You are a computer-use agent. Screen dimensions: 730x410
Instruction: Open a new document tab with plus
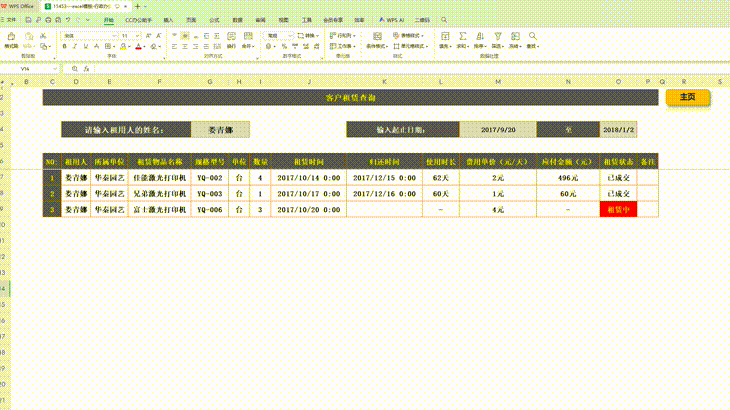(x=137, y=7)
